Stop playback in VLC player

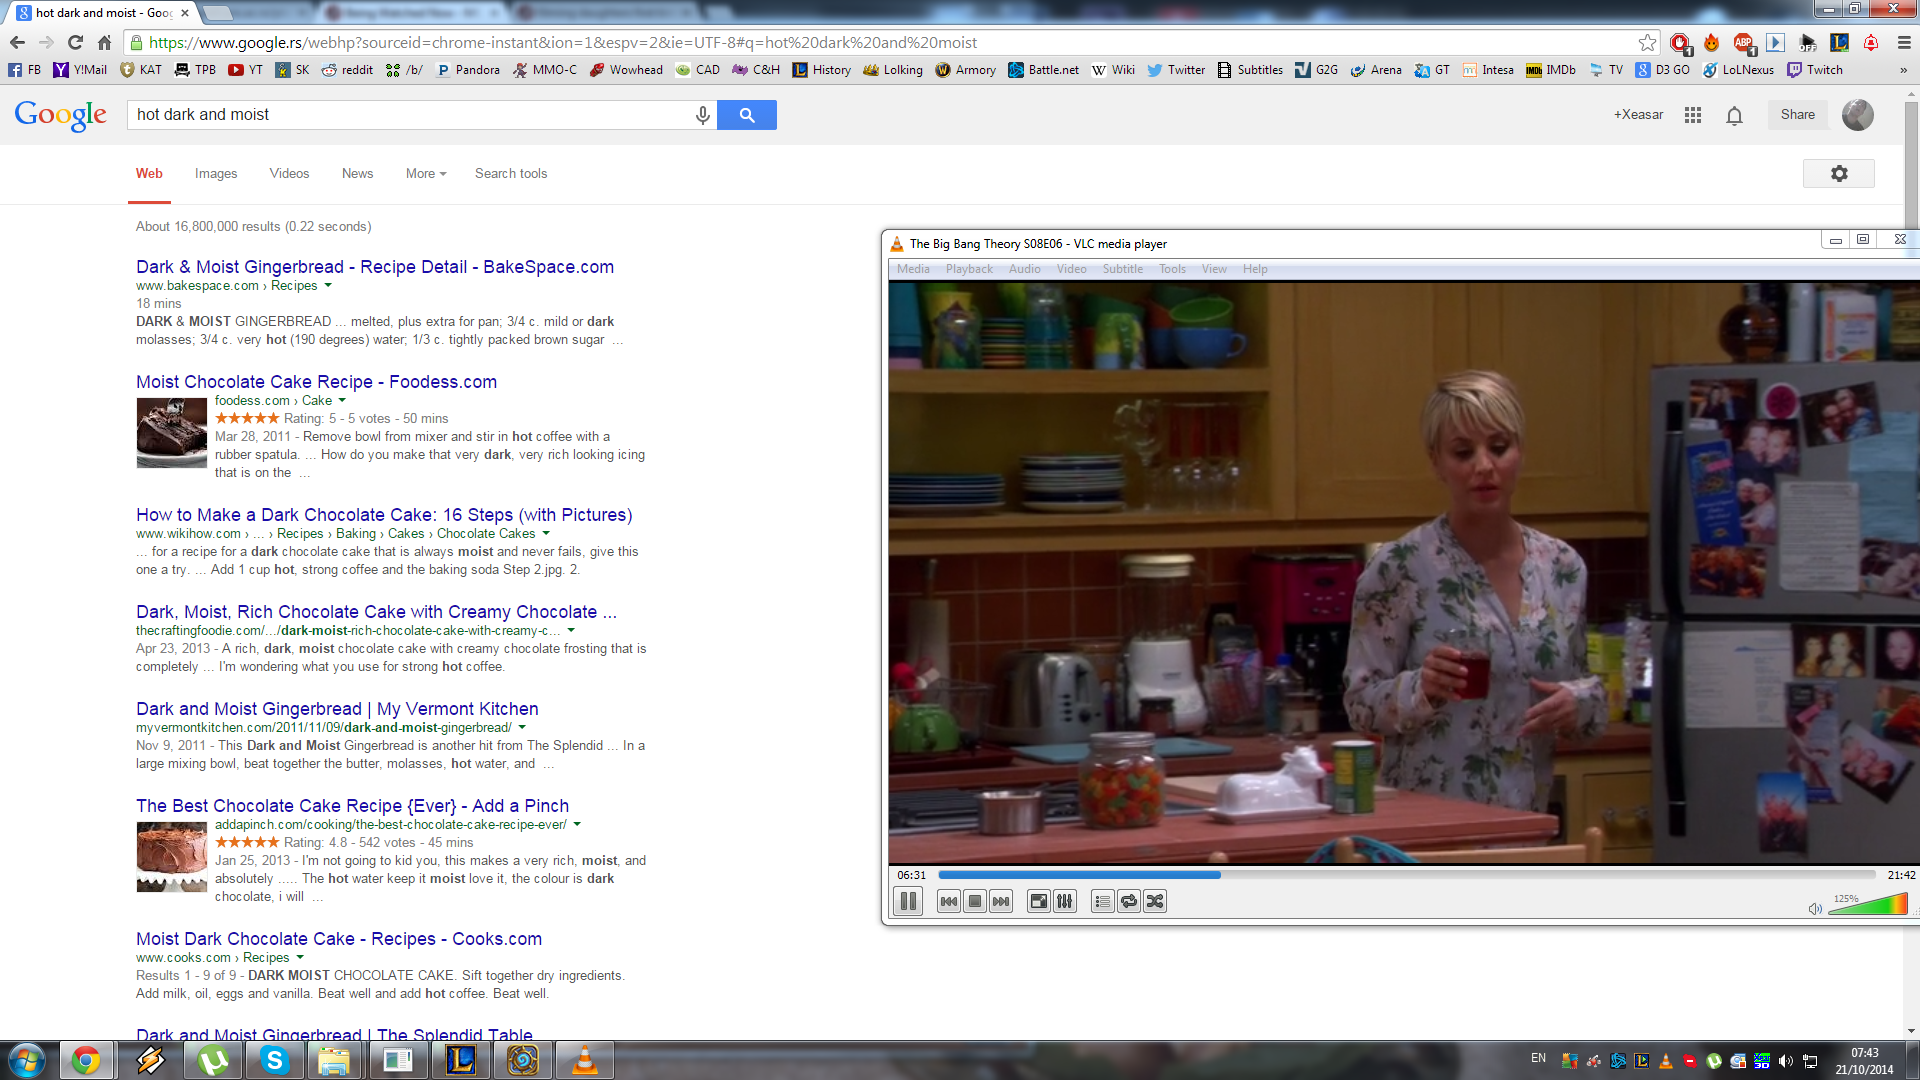pos(975,901)
